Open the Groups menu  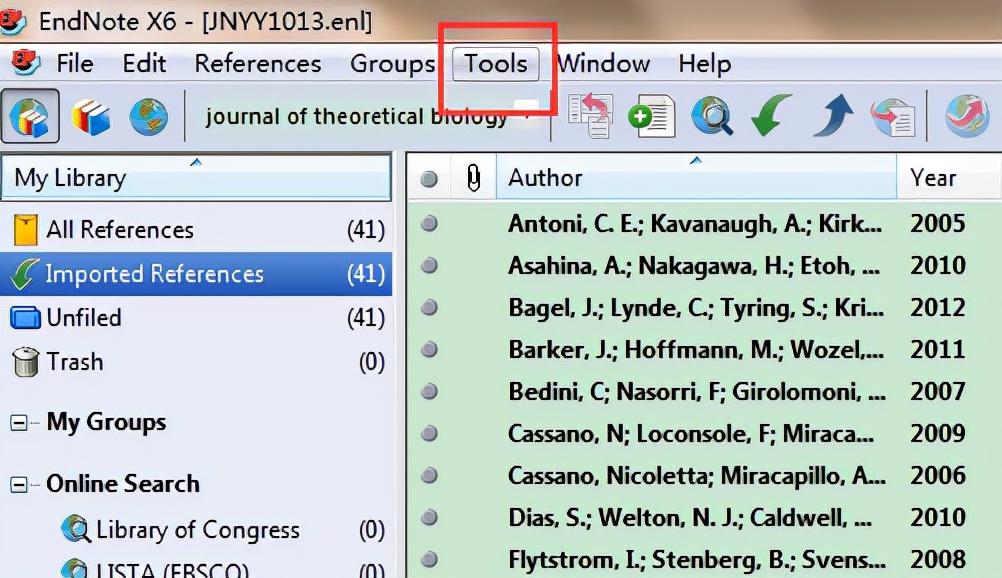click(x=392, y=63)
